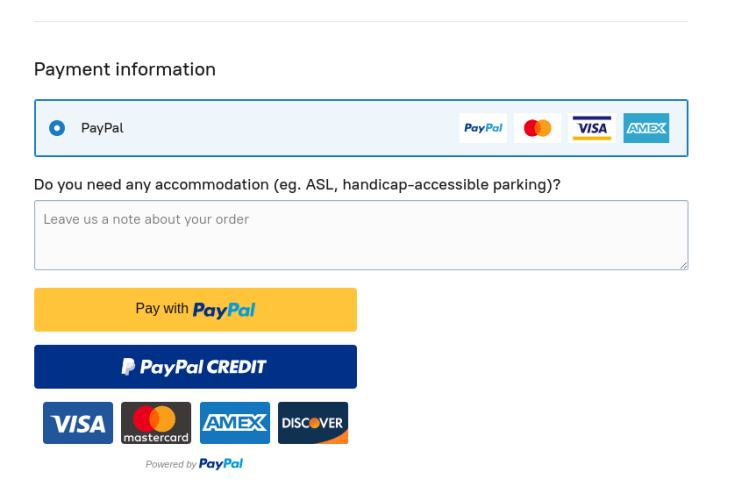Click the small Visa icon in payment row
The height and width of the screenshot is (501, 749).
591,128
